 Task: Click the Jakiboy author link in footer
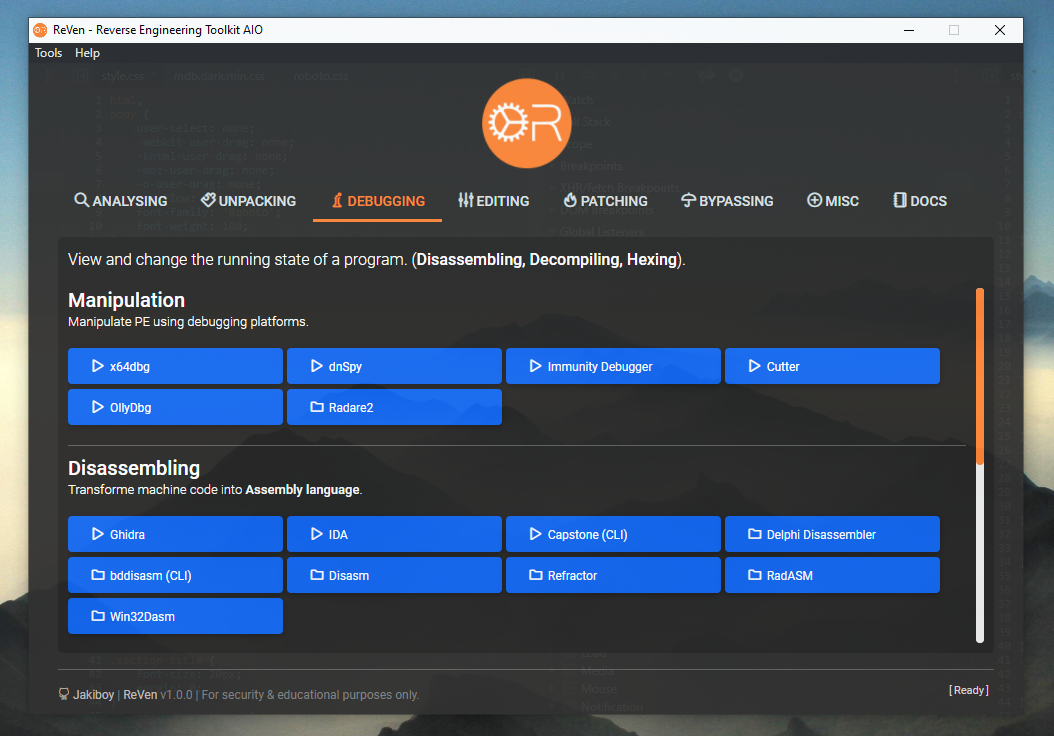[x=93, y=694]
